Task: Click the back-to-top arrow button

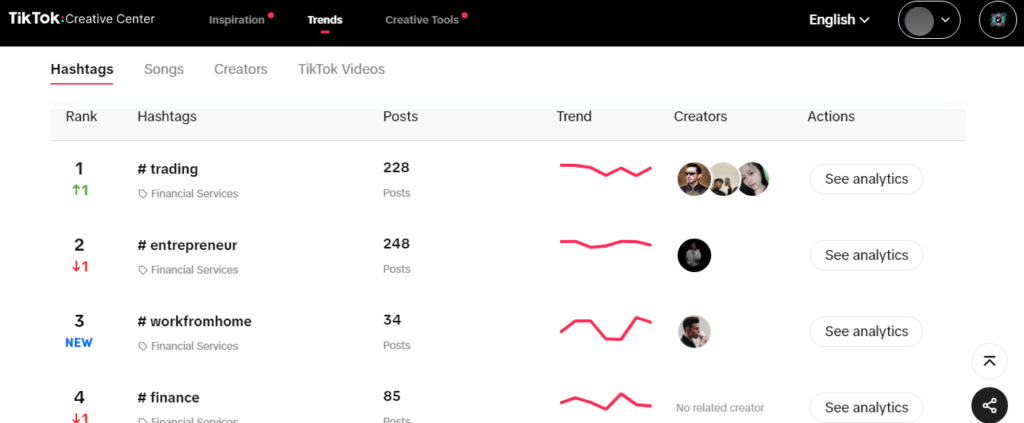Action: [989, 361]
